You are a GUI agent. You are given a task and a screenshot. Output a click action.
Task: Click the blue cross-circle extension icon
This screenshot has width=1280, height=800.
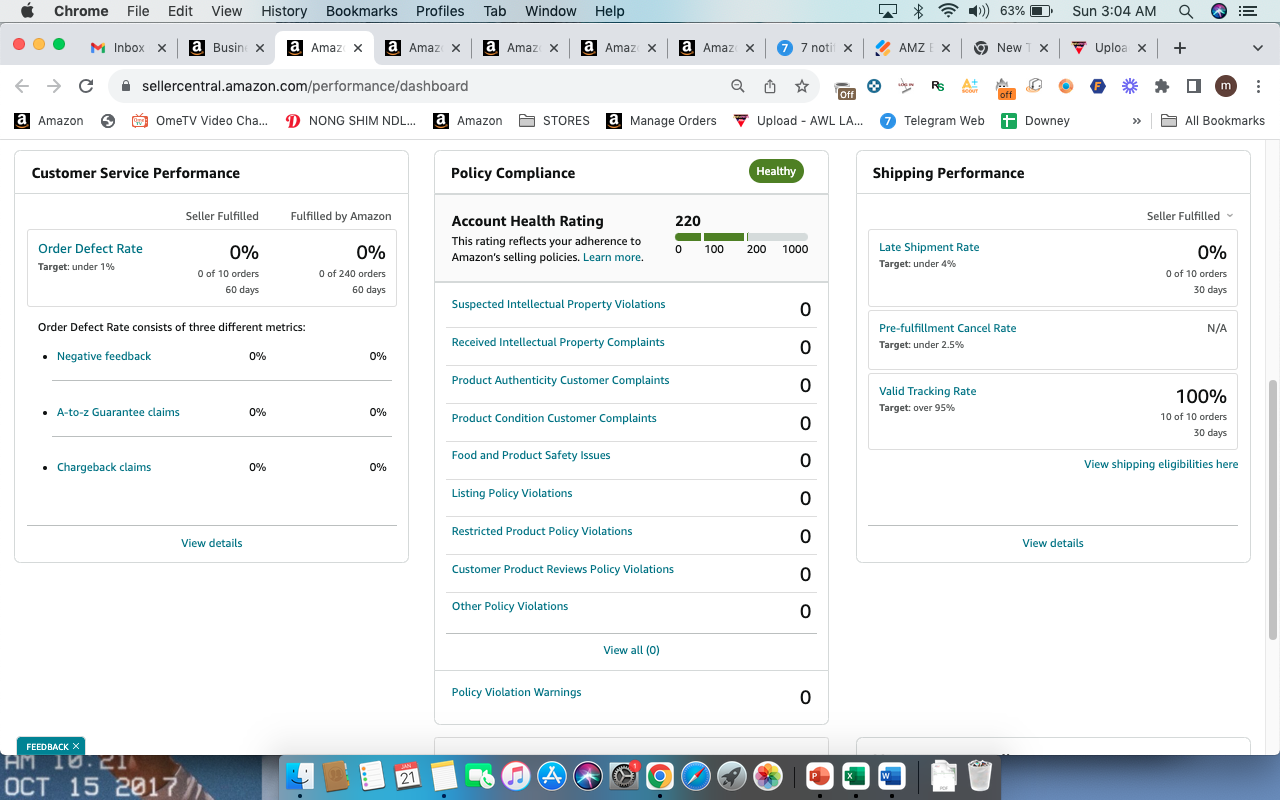click(x=874, y=86)
